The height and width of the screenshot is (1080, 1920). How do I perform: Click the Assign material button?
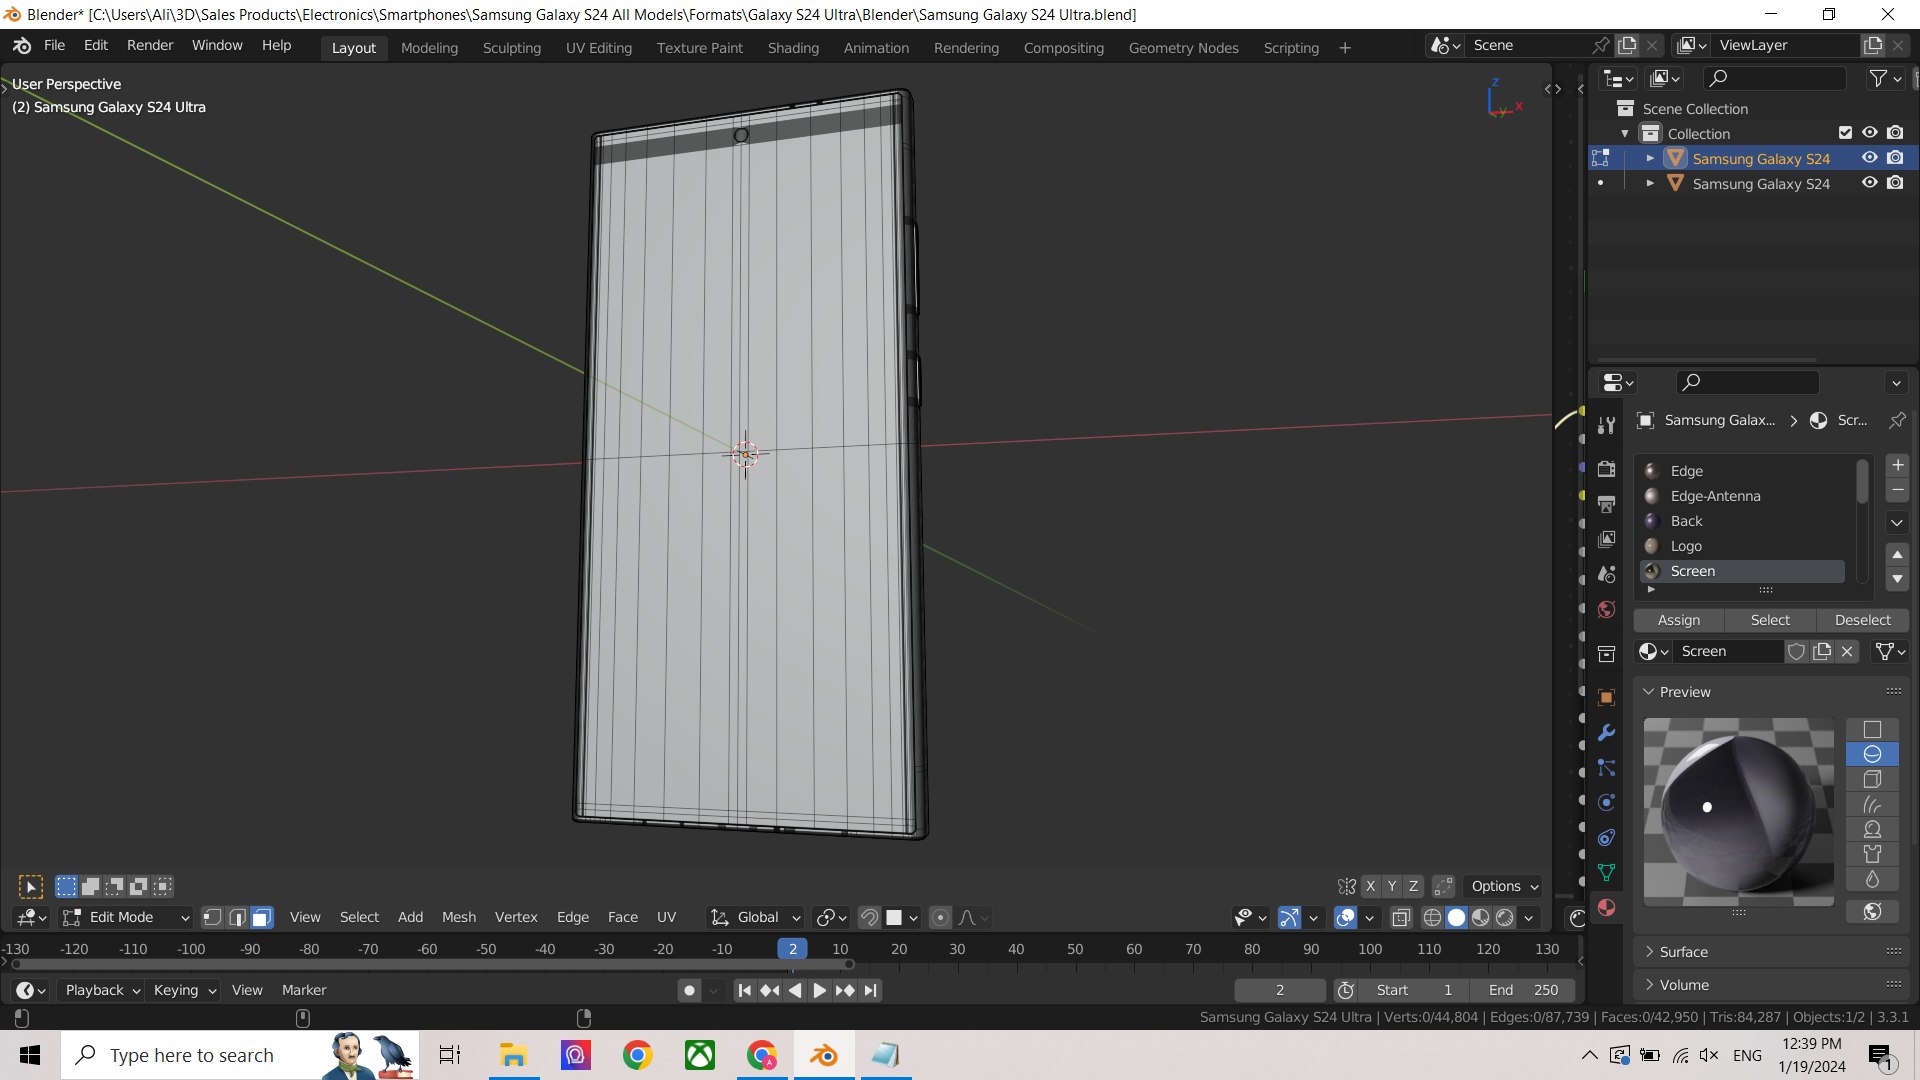(1679, 620)
